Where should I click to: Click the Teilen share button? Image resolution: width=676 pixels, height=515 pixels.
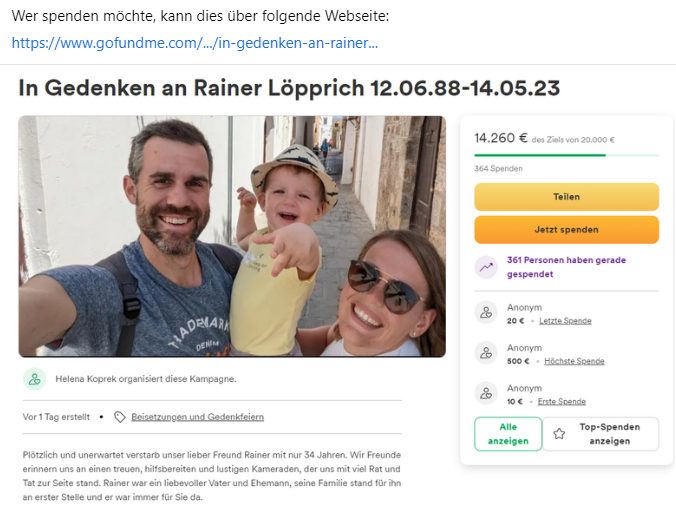[x=566, y=197]
